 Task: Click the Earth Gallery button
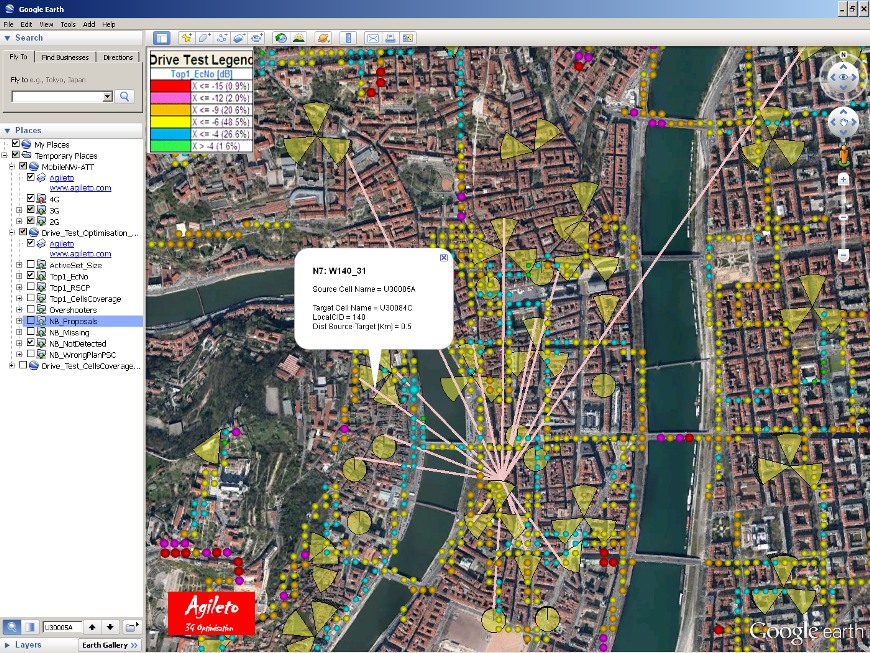108,645
